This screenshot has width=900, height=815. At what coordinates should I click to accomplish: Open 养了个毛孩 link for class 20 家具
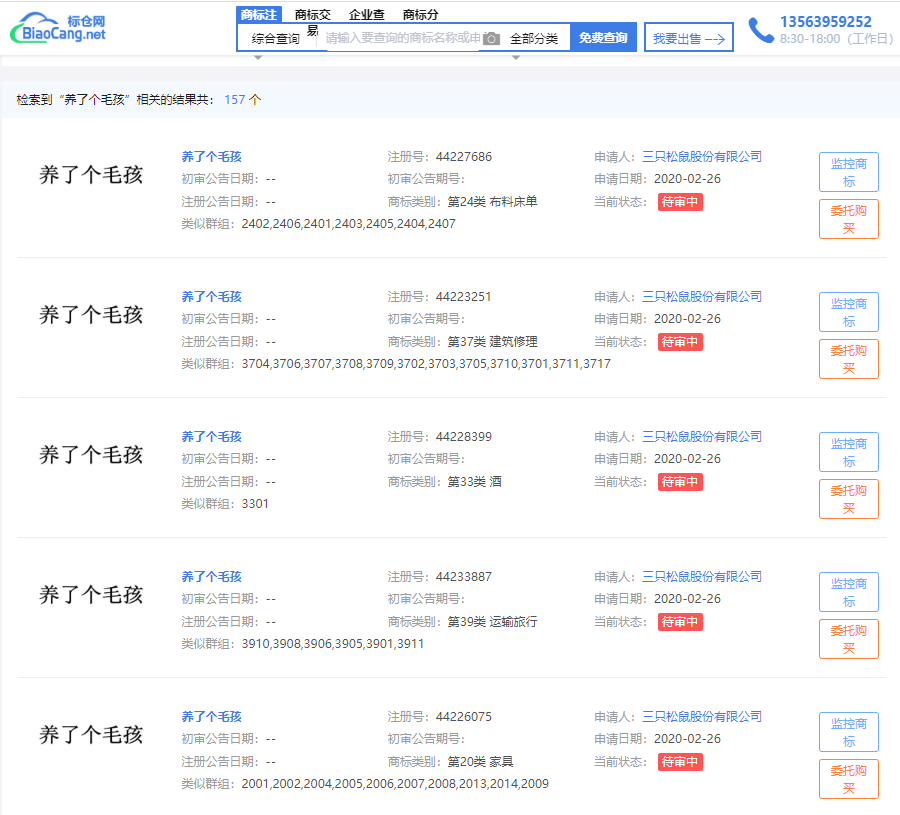(212, 717)
